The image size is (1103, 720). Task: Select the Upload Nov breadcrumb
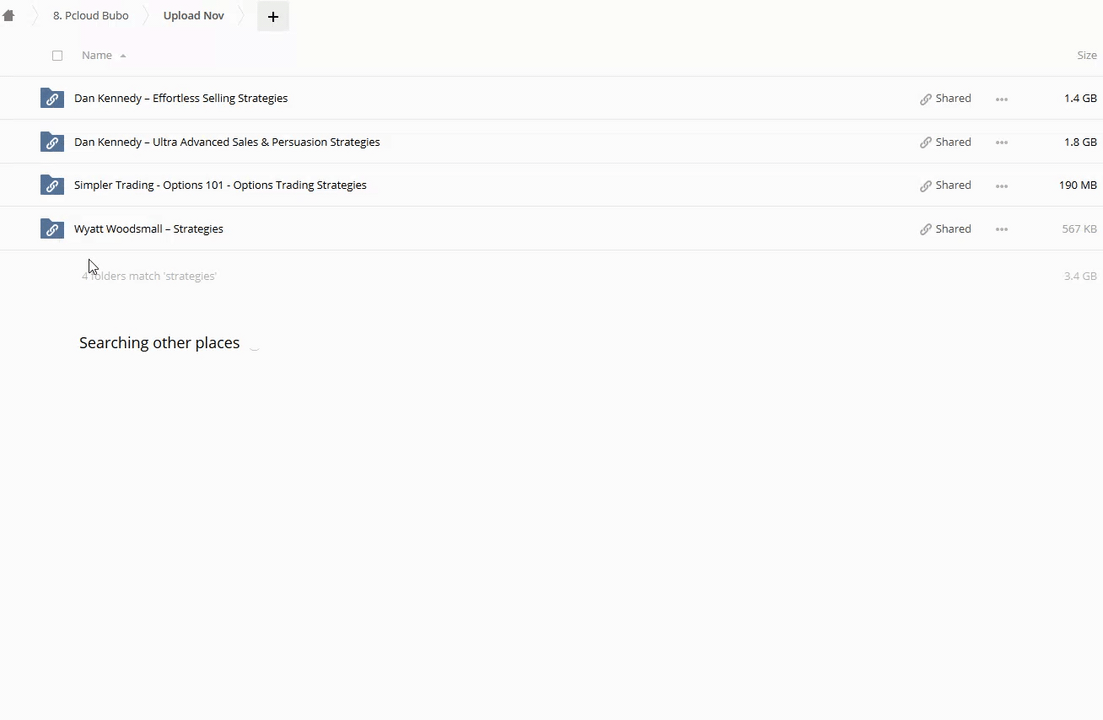(193, 16)
